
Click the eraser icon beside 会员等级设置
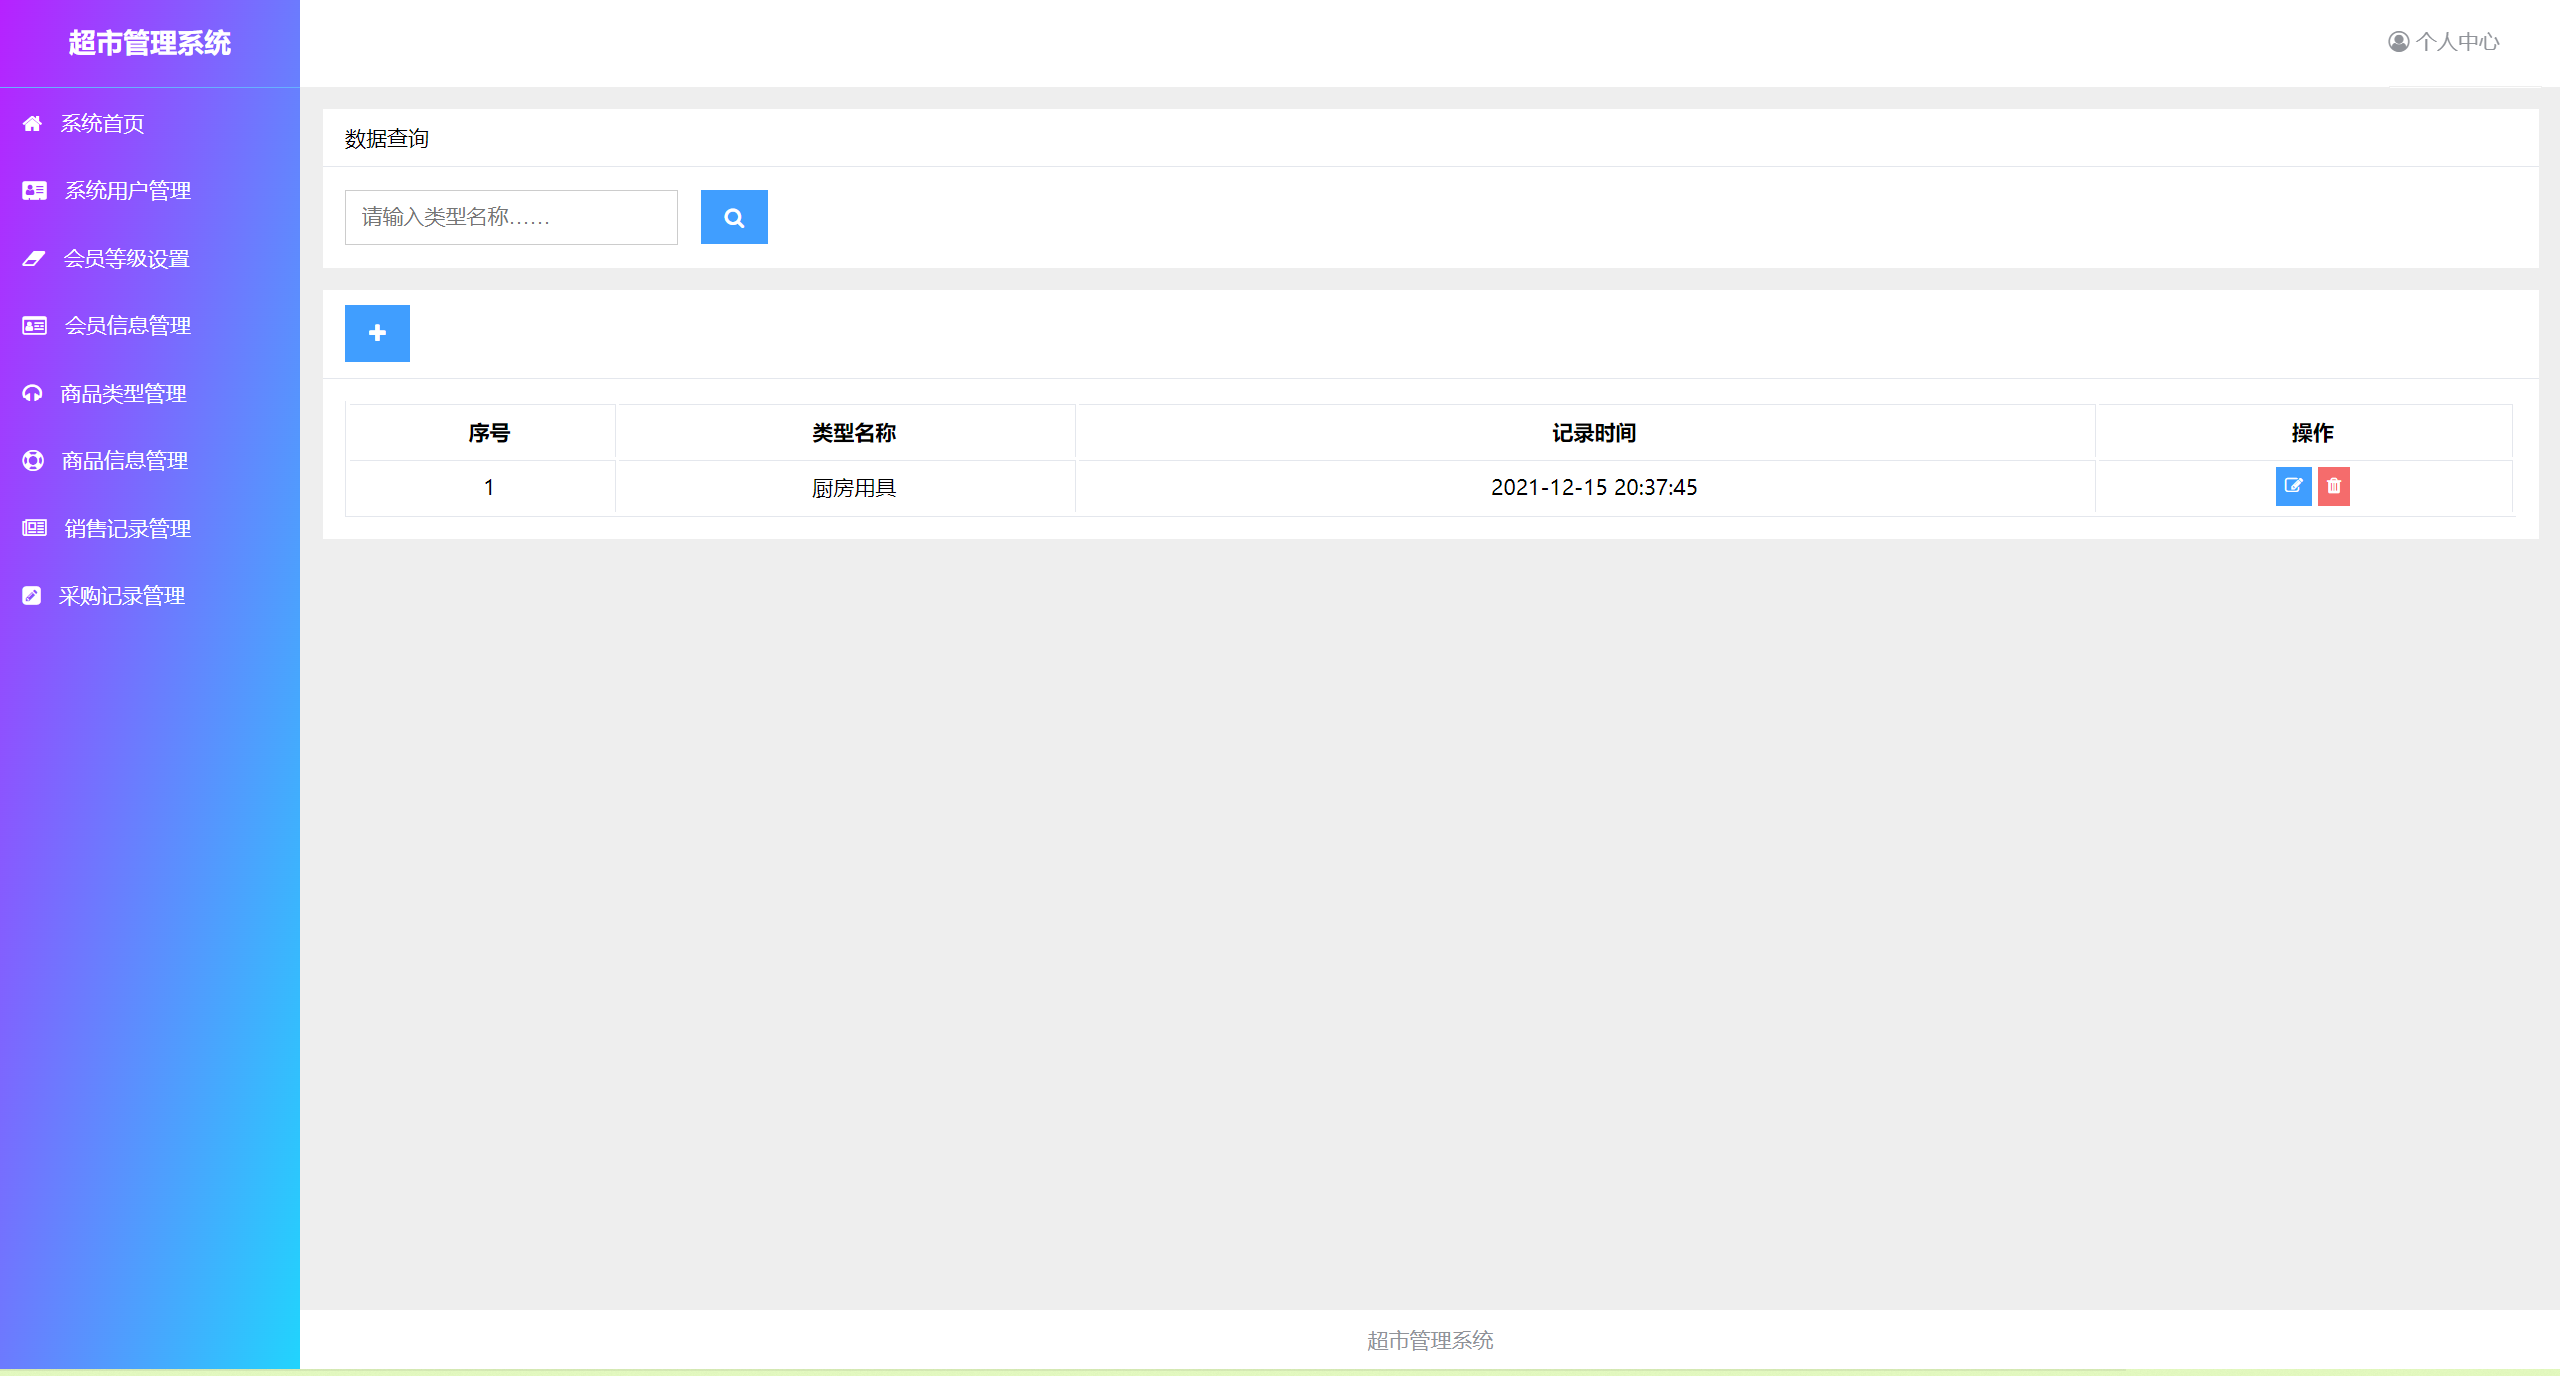pyautogui.click(x=33, y=258)
